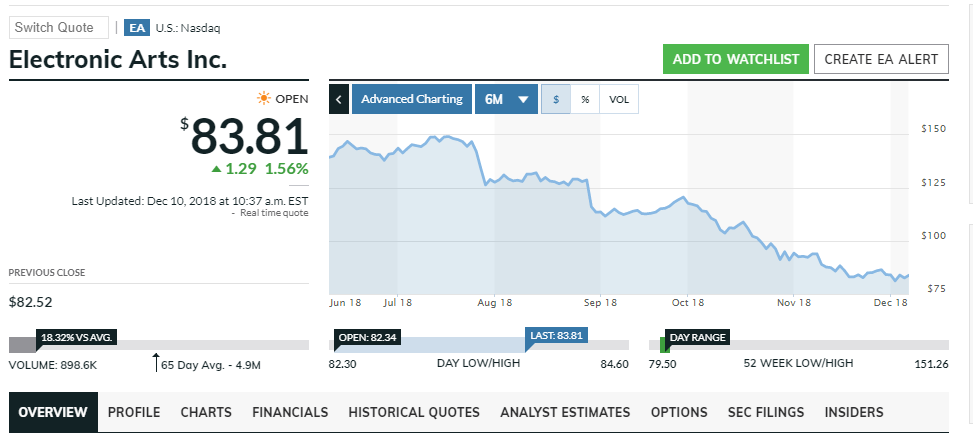973x433 pixels.
Task: Open the Analyst Estimates tab
Action: click(x=565, y=412)
